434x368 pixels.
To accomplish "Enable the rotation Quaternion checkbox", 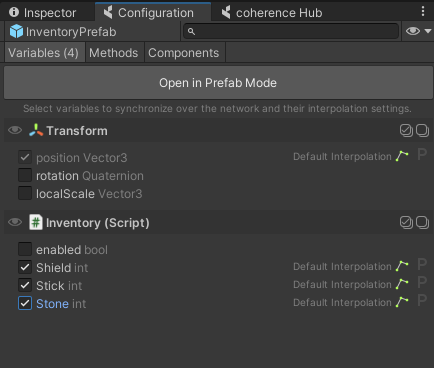I will tap(25, 175).
